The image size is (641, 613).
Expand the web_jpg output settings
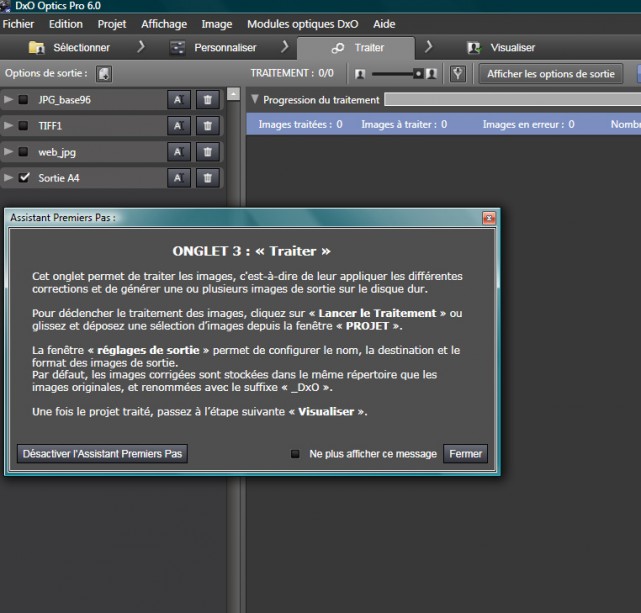8,152
